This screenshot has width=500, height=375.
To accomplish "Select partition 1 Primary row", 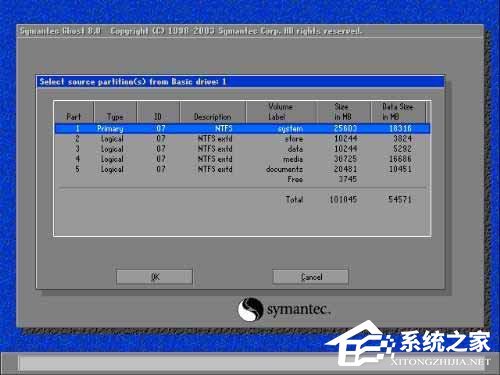I will [x=242, y=129].
